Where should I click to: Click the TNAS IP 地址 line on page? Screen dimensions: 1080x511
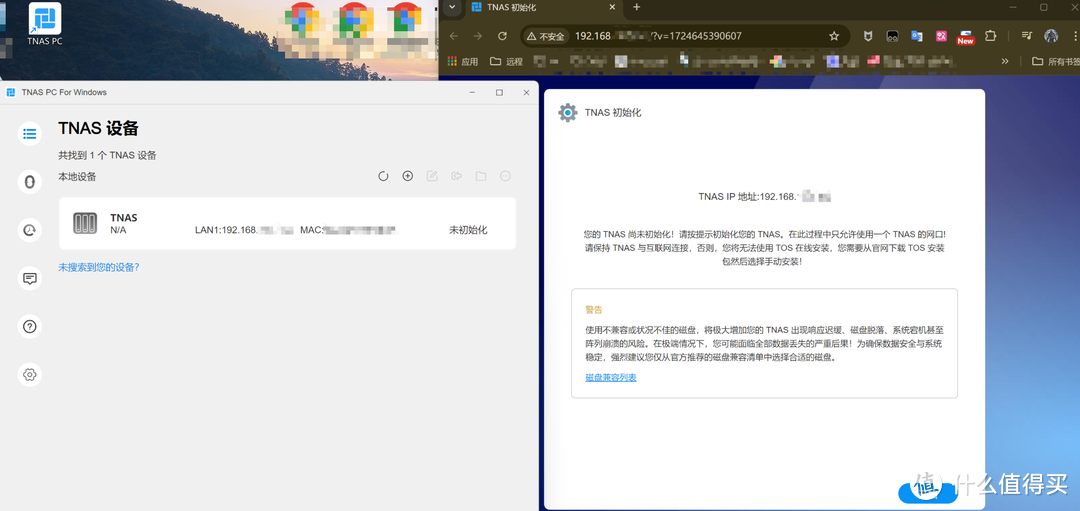[765, 197]
